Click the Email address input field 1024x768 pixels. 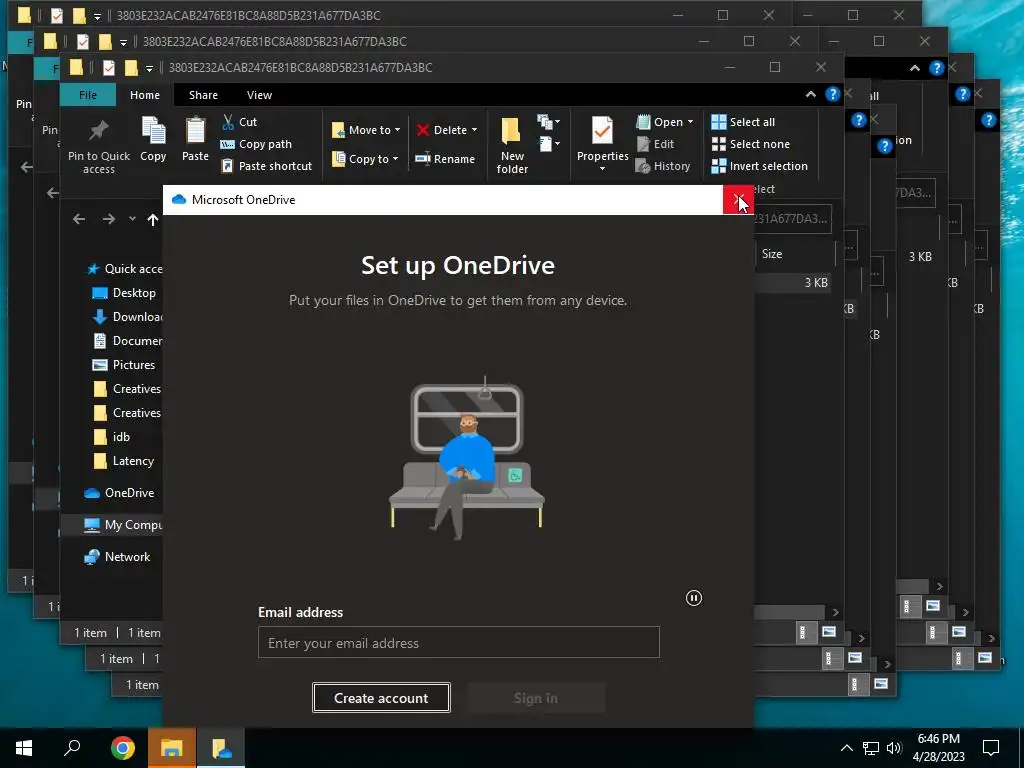click(458, 643)
